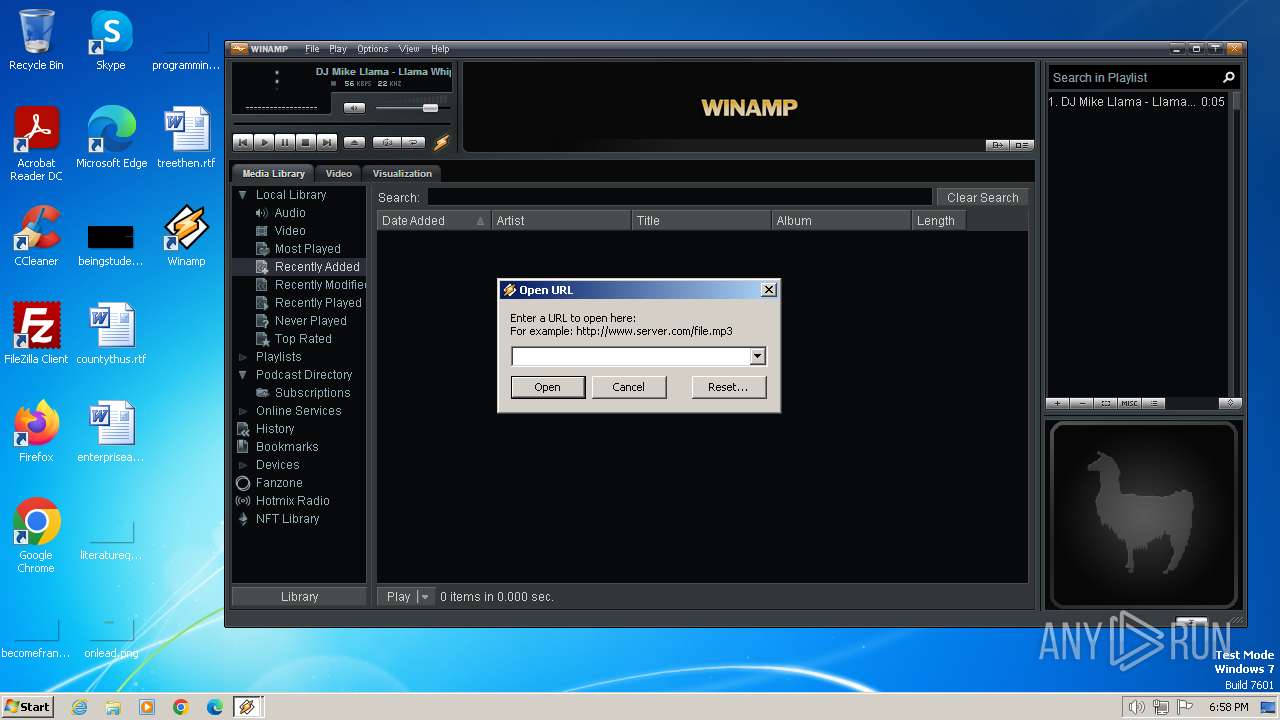Image resolution: width=1280 pixels, height=720 pixels.
Task: Open Hotmix Radio
Action: point(292,501)
